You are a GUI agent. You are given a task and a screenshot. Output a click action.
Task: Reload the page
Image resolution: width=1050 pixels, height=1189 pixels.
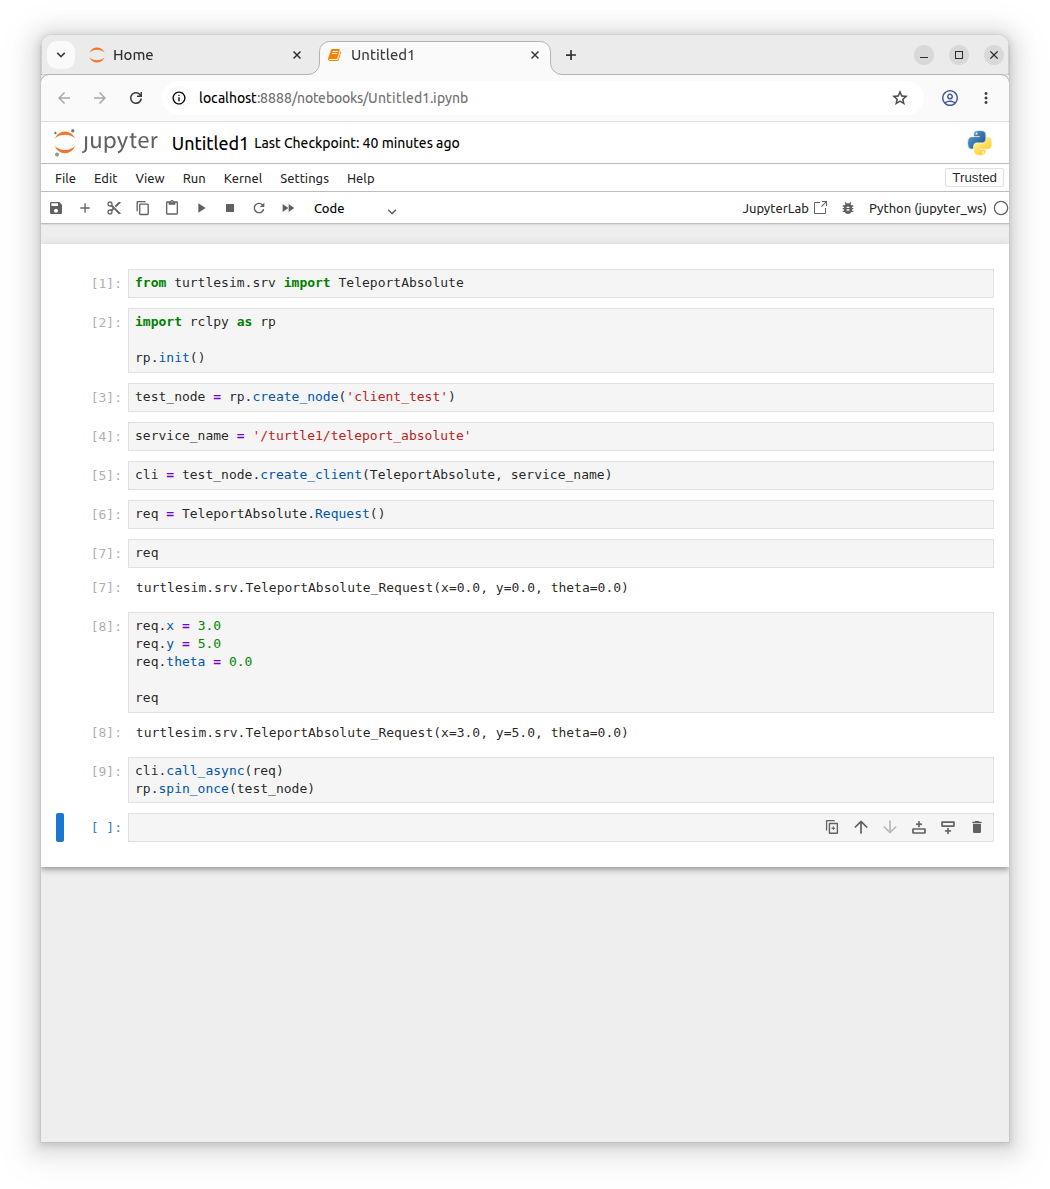(136, 98)
